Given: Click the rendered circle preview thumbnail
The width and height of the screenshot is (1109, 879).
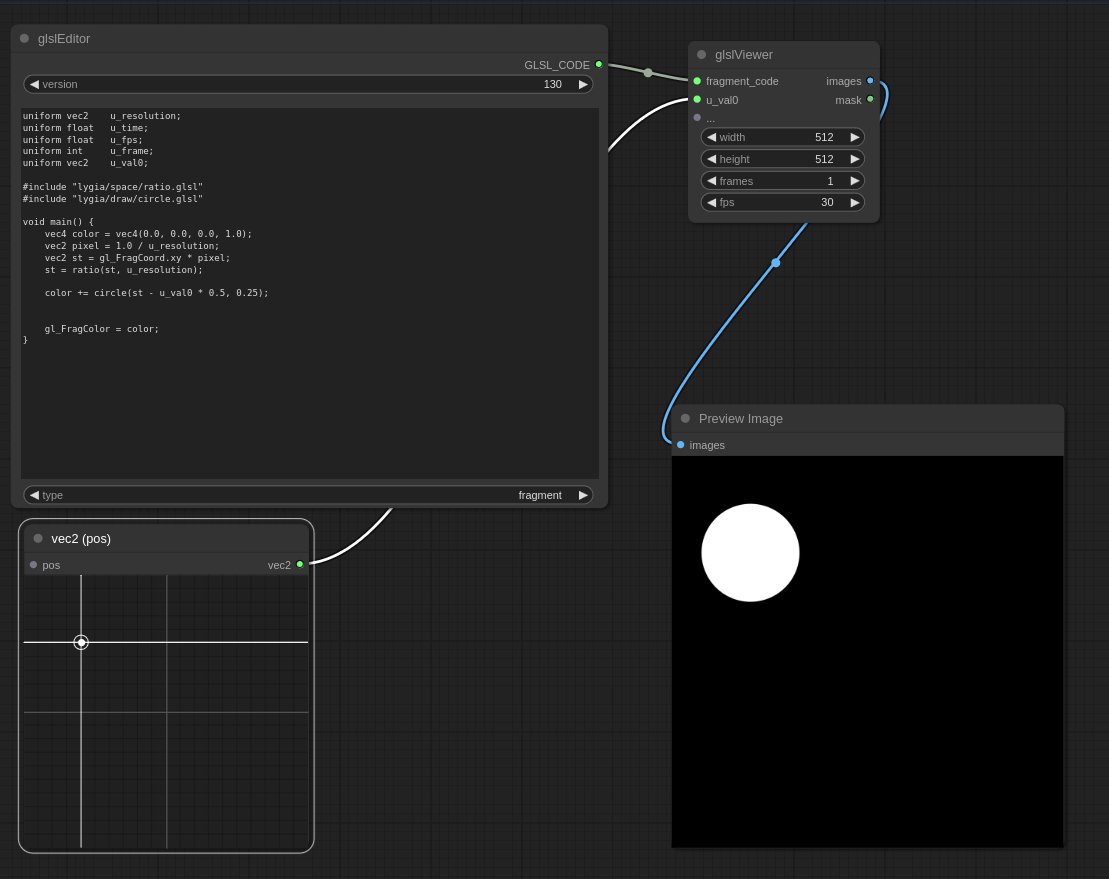Looking at the screenshot, I should [x=751, y=552].
